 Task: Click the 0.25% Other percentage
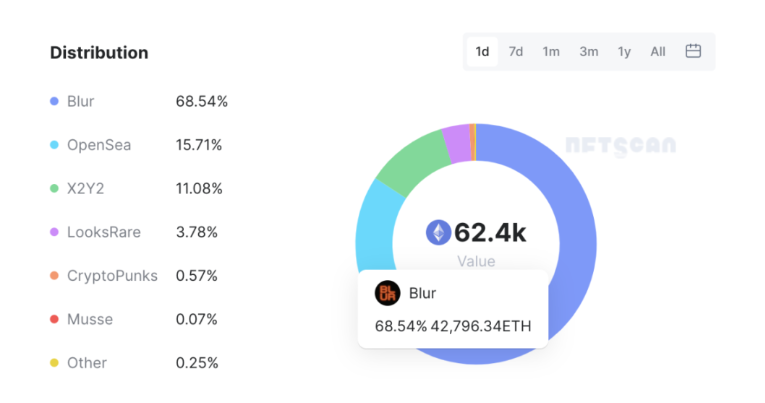[197, 363]
